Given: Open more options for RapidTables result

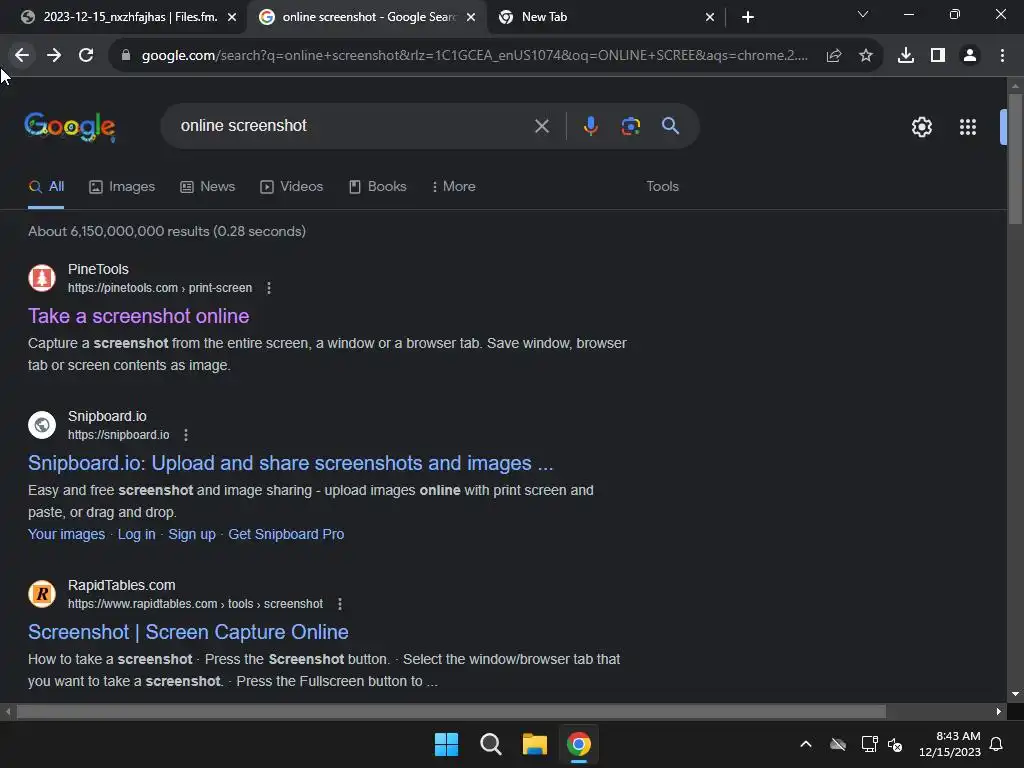Looking at the screenshot, I should pos(340,604).
